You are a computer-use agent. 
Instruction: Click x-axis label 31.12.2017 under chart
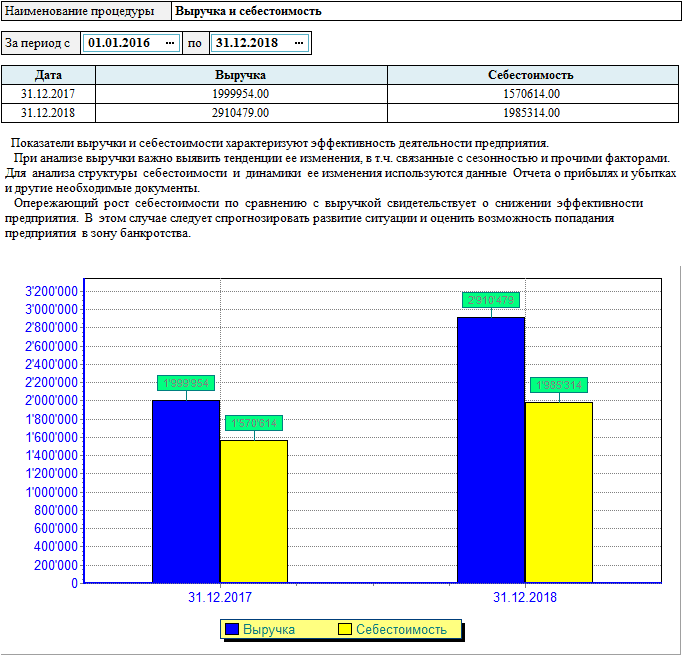coord(220,597)
